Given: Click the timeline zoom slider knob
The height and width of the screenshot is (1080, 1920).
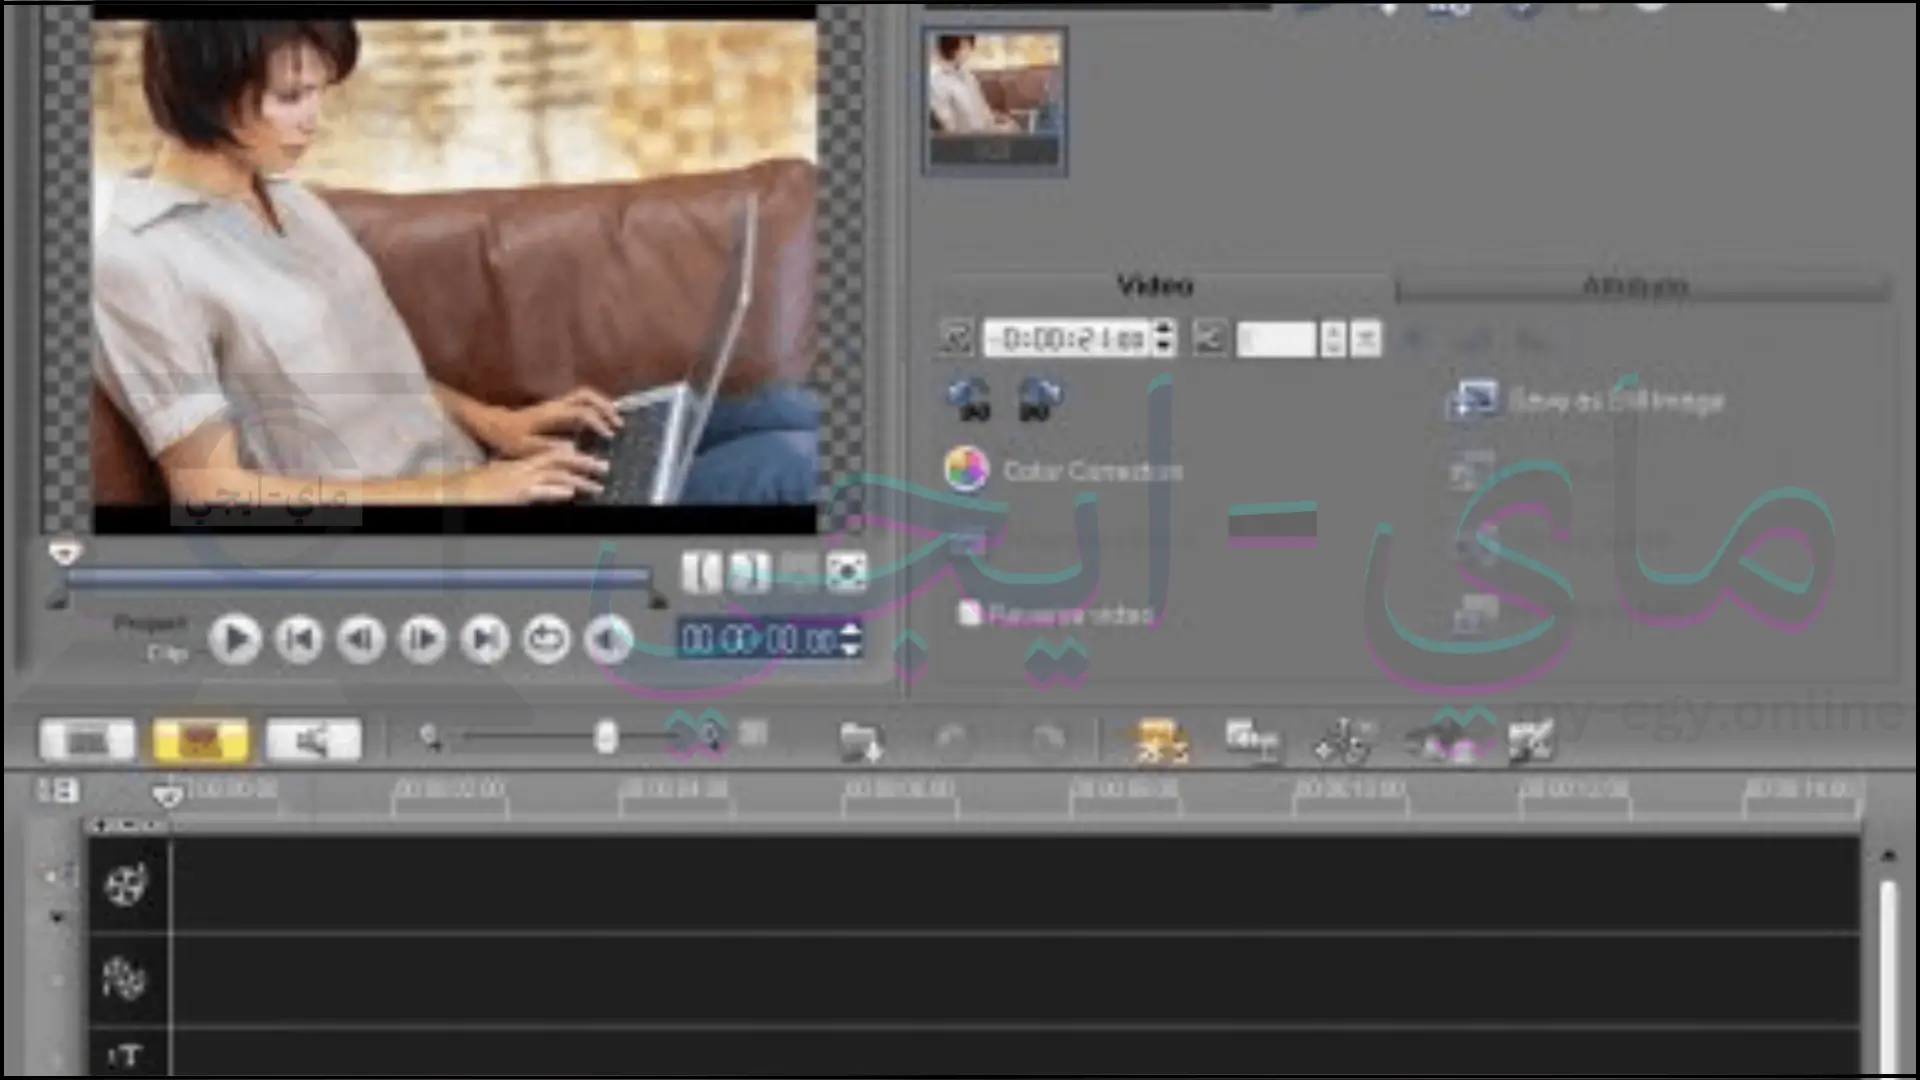Looking at the screenshot, I should click(605, 738).
